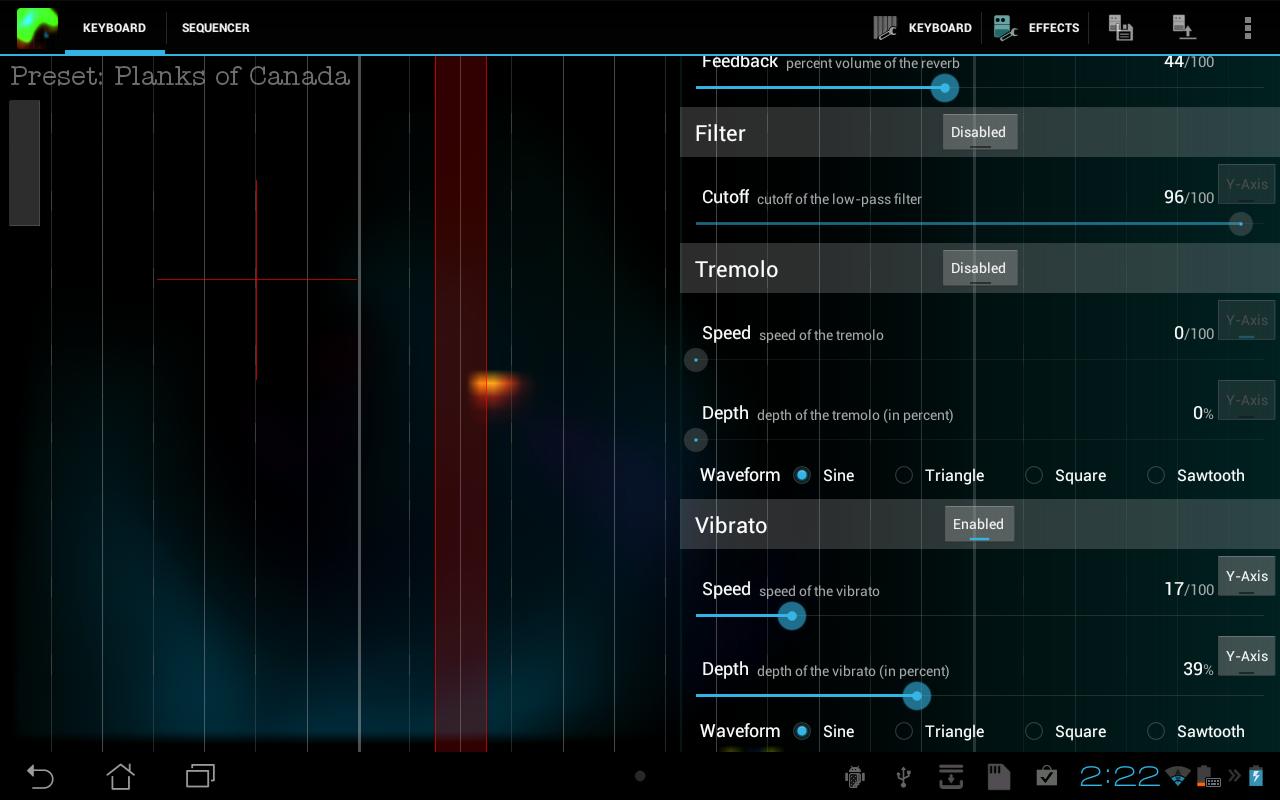
Task: Click the Tremolo Depth slider handle
Action: pyautogui.click(x=696, y=440)
